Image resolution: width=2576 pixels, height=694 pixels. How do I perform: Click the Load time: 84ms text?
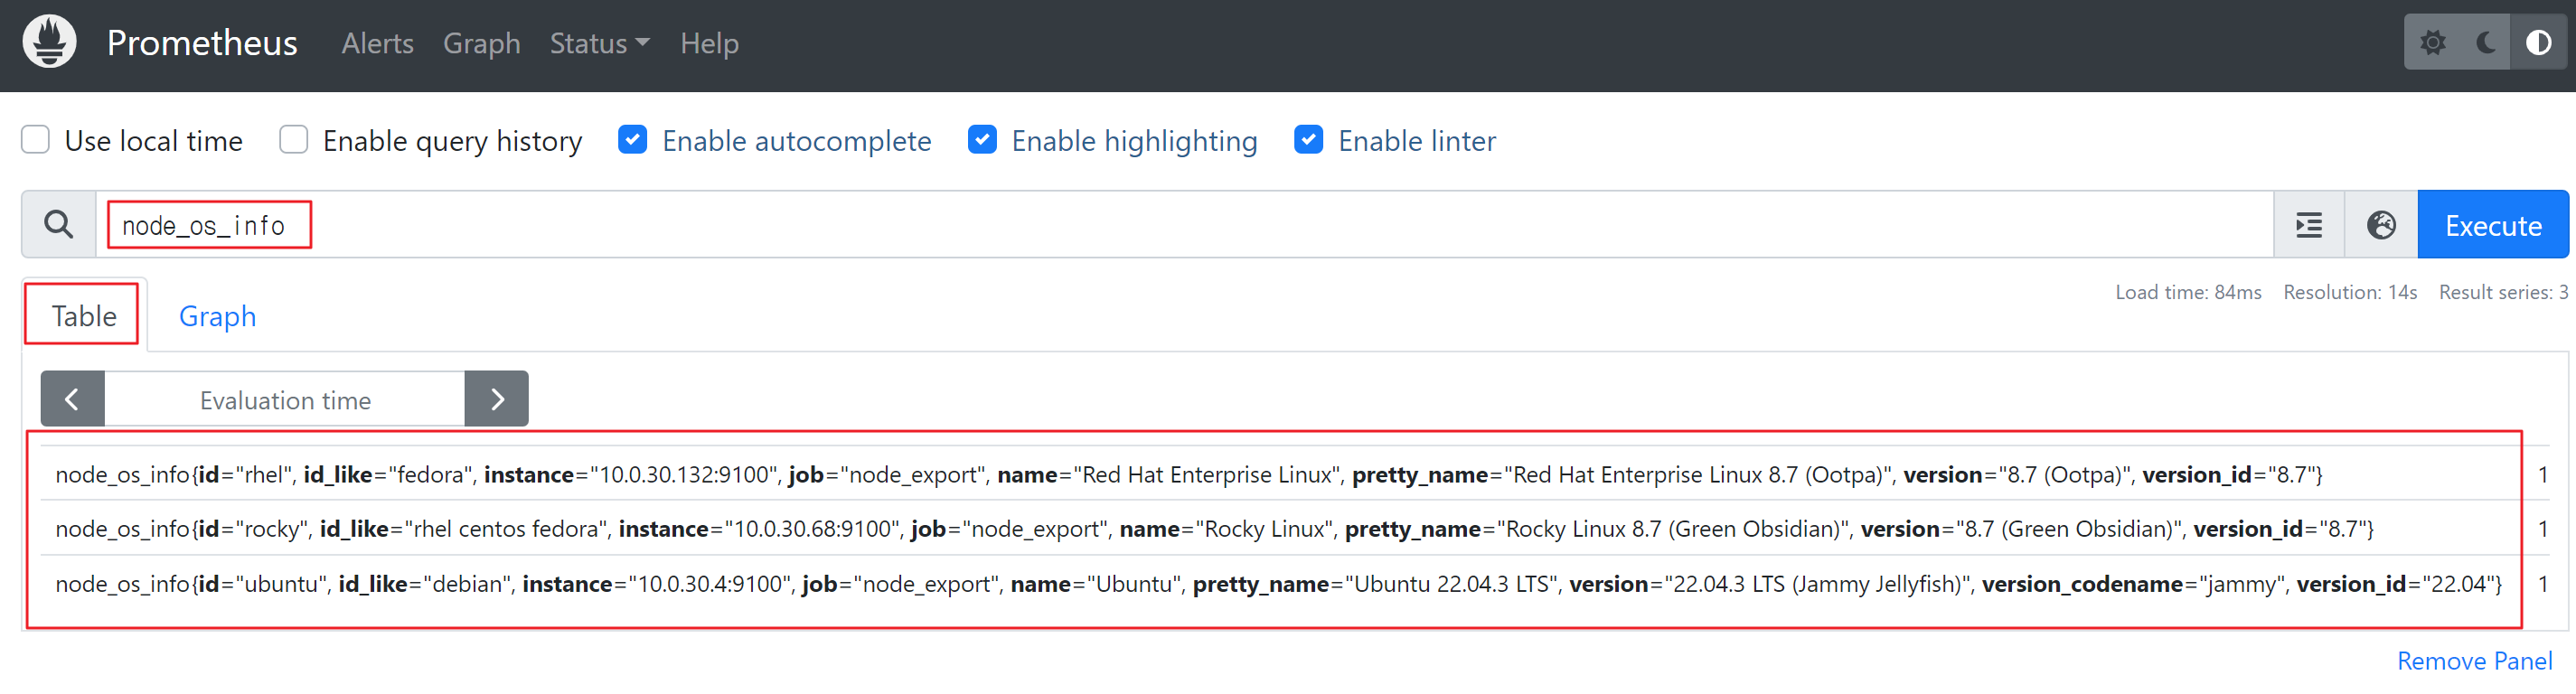[2188, 292]
